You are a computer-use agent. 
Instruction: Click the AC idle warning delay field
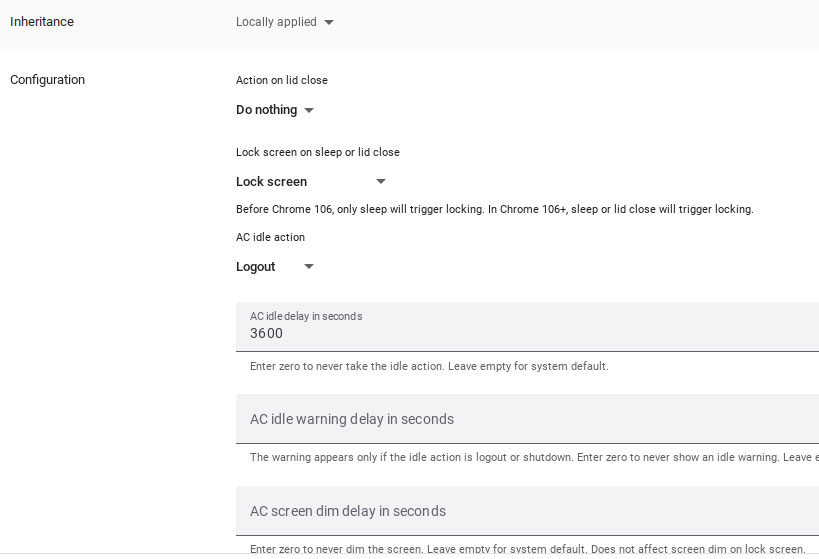[x=527, y=419]
